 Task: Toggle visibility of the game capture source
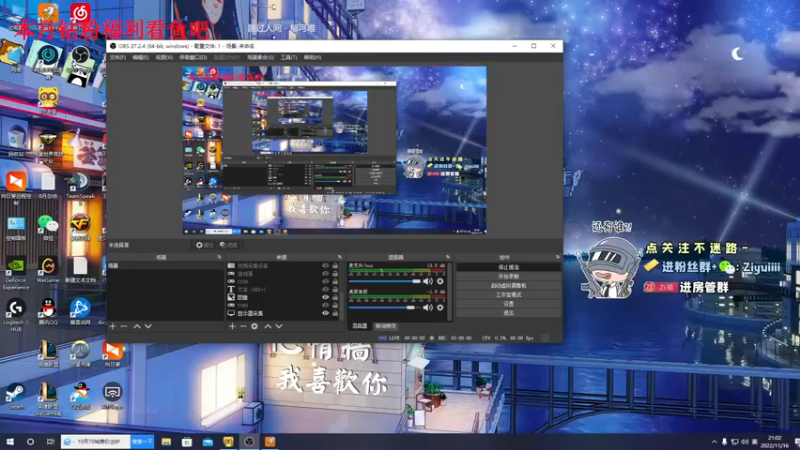point(326,273)
